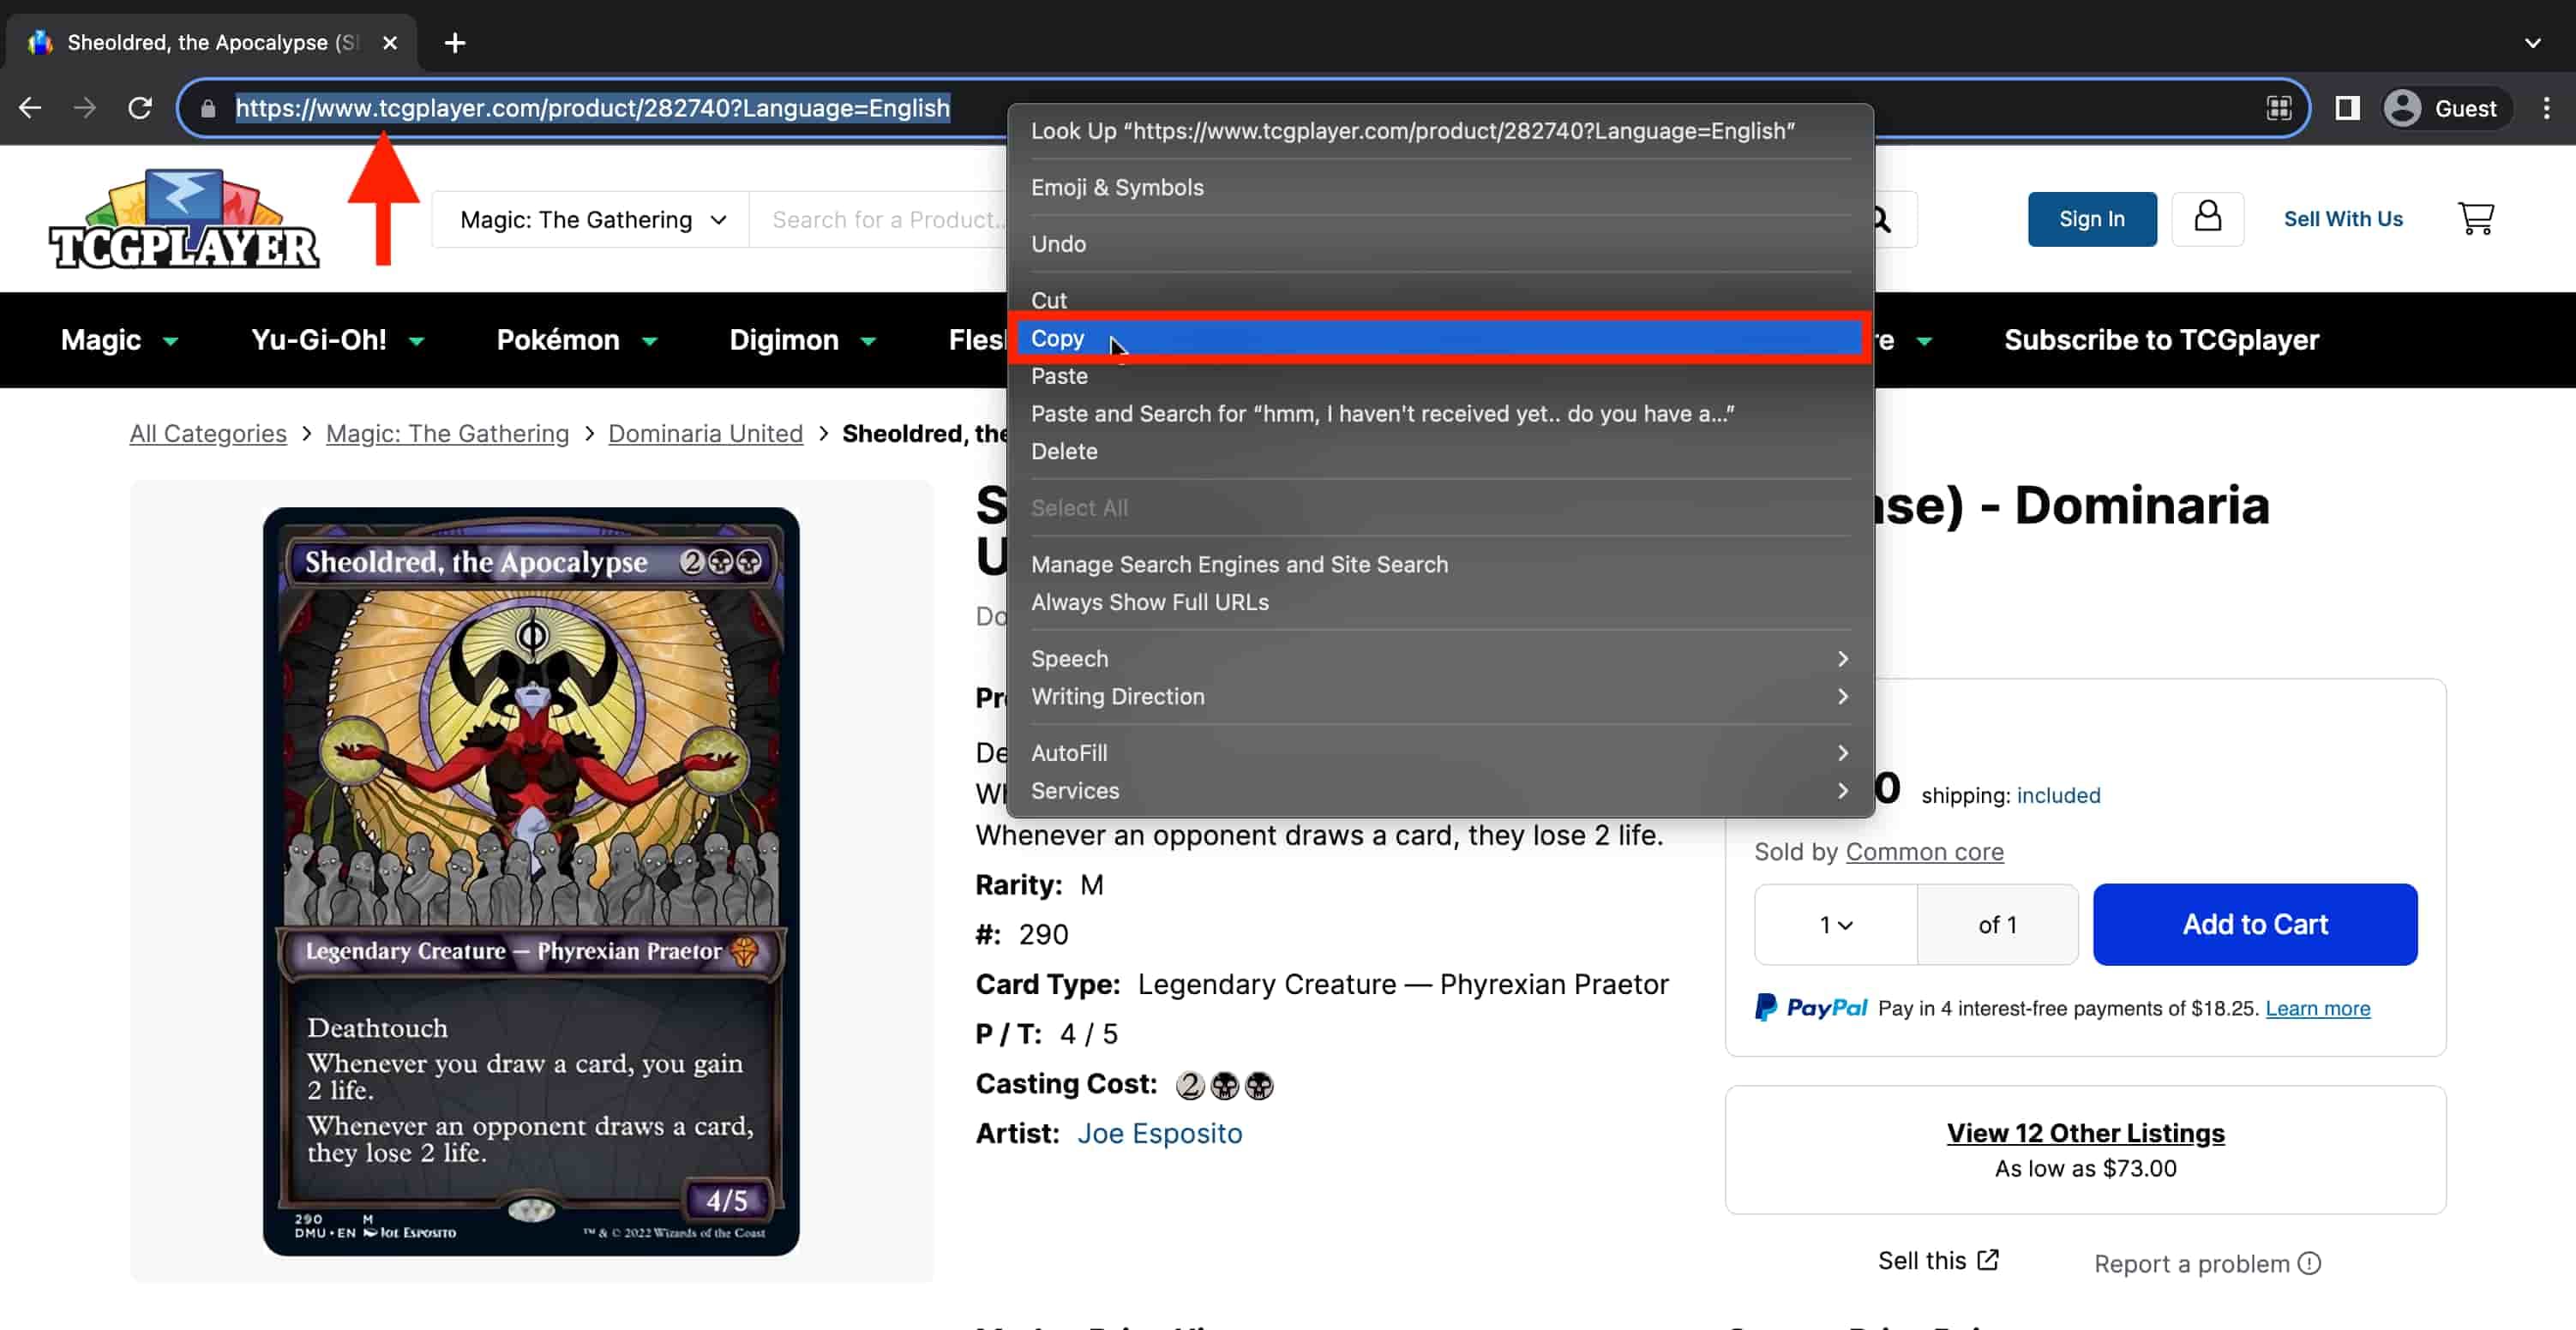Click the lock site info icon

coord(208,108)
